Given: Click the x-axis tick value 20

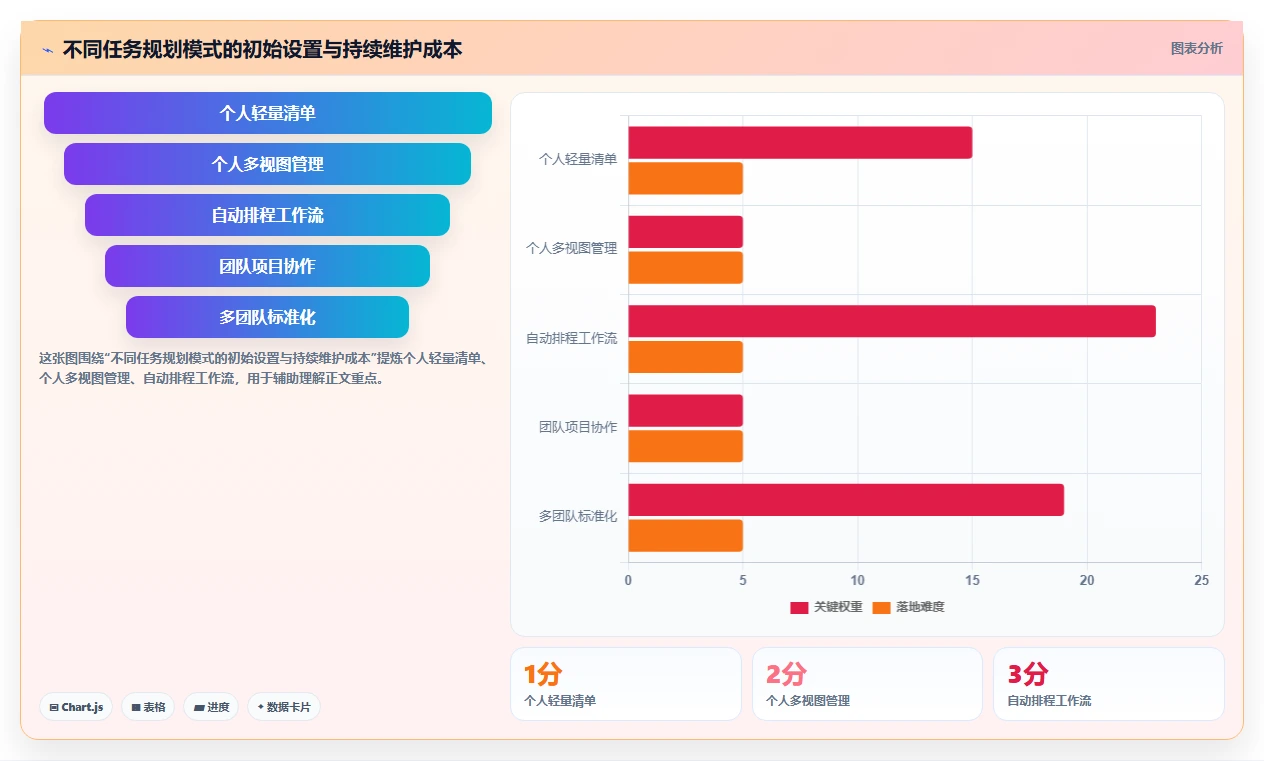Looking at the screenshot, I should coord(1087,580).
